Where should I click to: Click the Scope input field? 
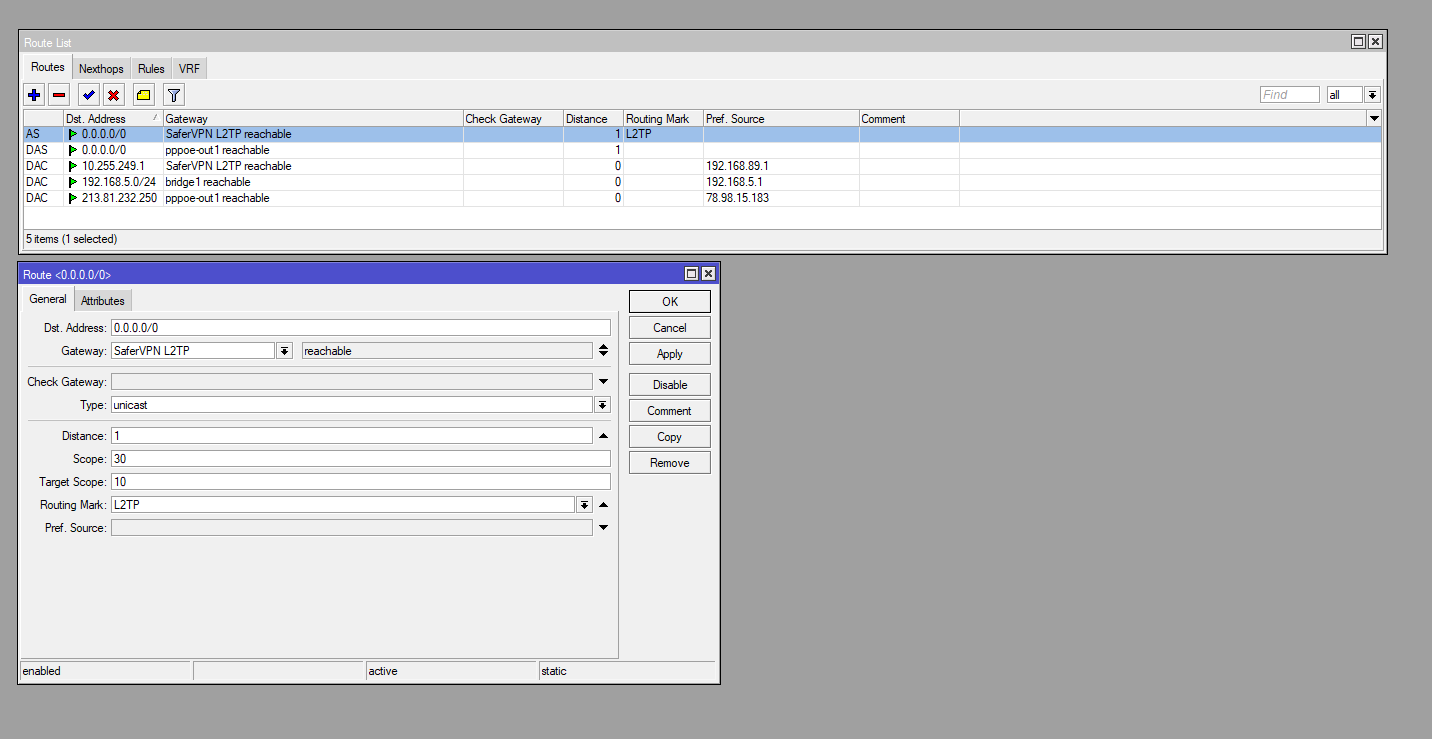tap(360, 459)
